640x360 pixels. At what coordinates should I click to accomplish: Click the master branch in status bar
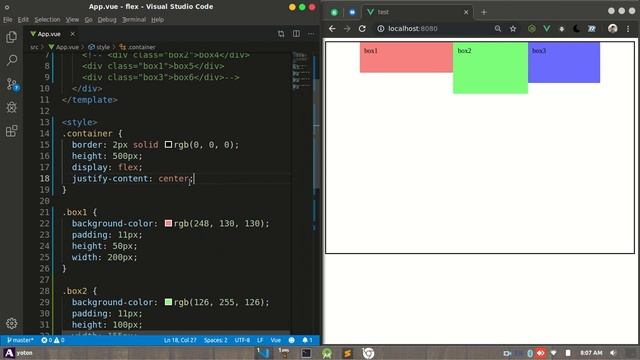20,340
